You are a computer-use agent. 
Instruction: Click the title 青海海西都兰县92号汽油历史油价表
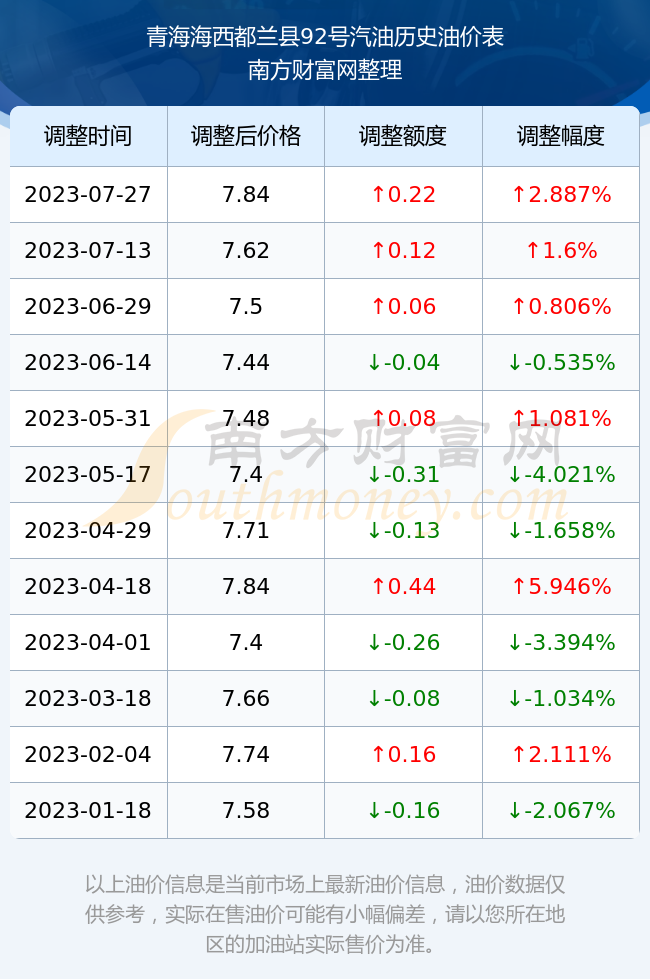coord(325,37)
